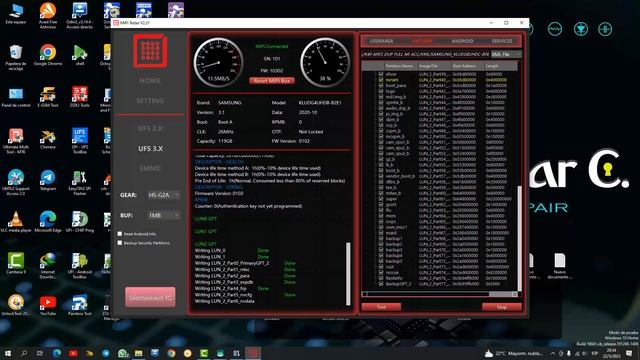Open Avast Free Antivirus desktop icon
The width and height of the screenshot is (640, 360).
coord(48,16)
